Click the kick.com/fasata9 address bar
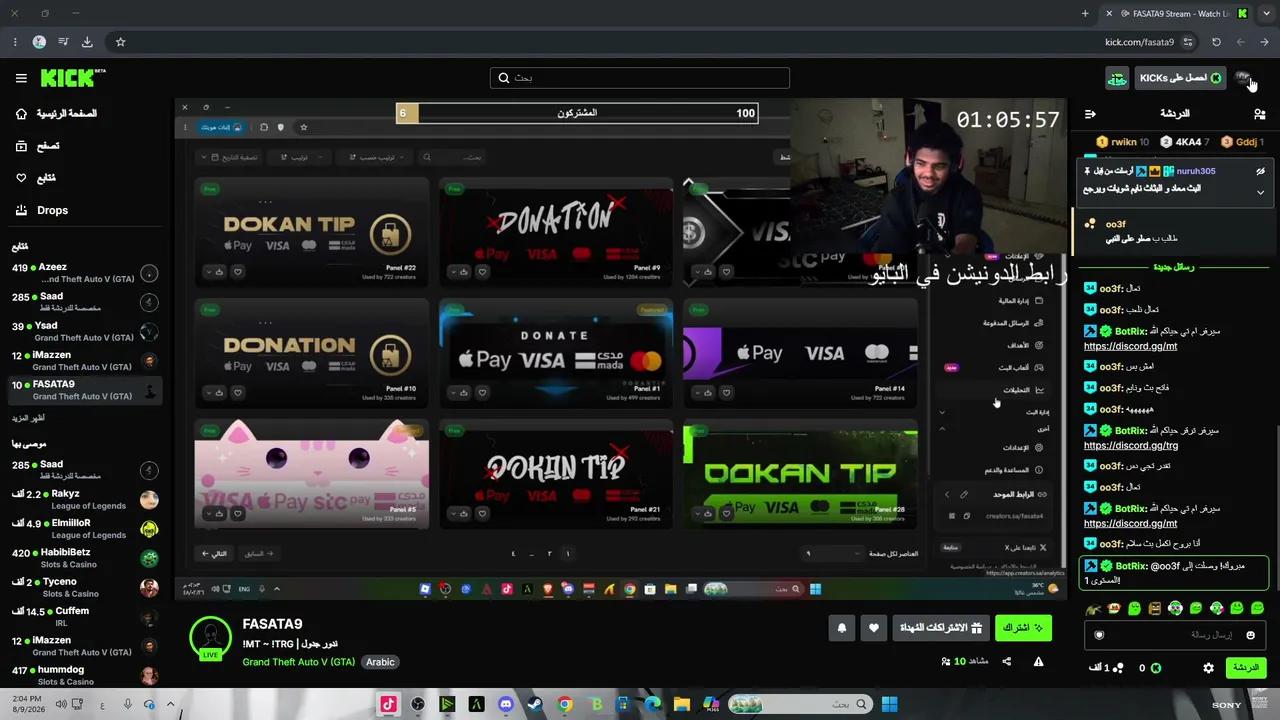 (x=1138, y=42)
